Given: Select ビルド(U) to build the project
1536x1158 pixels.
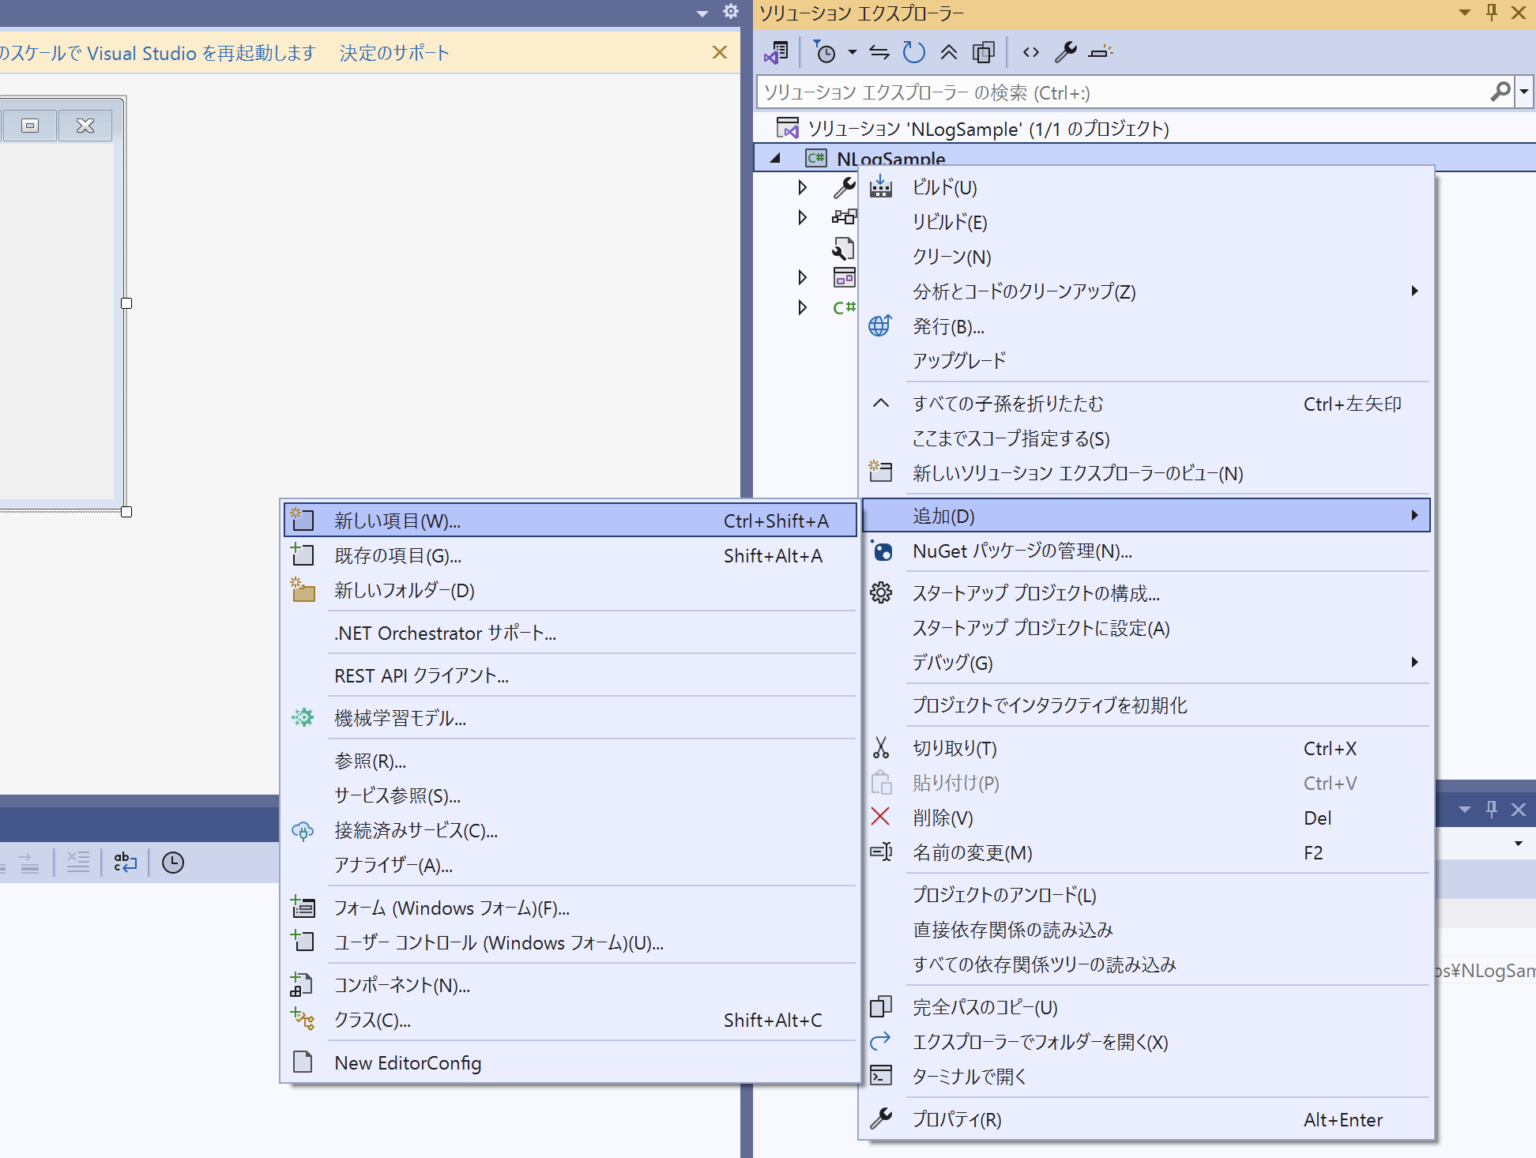Looking at the screenshot, I should [946, 187].
